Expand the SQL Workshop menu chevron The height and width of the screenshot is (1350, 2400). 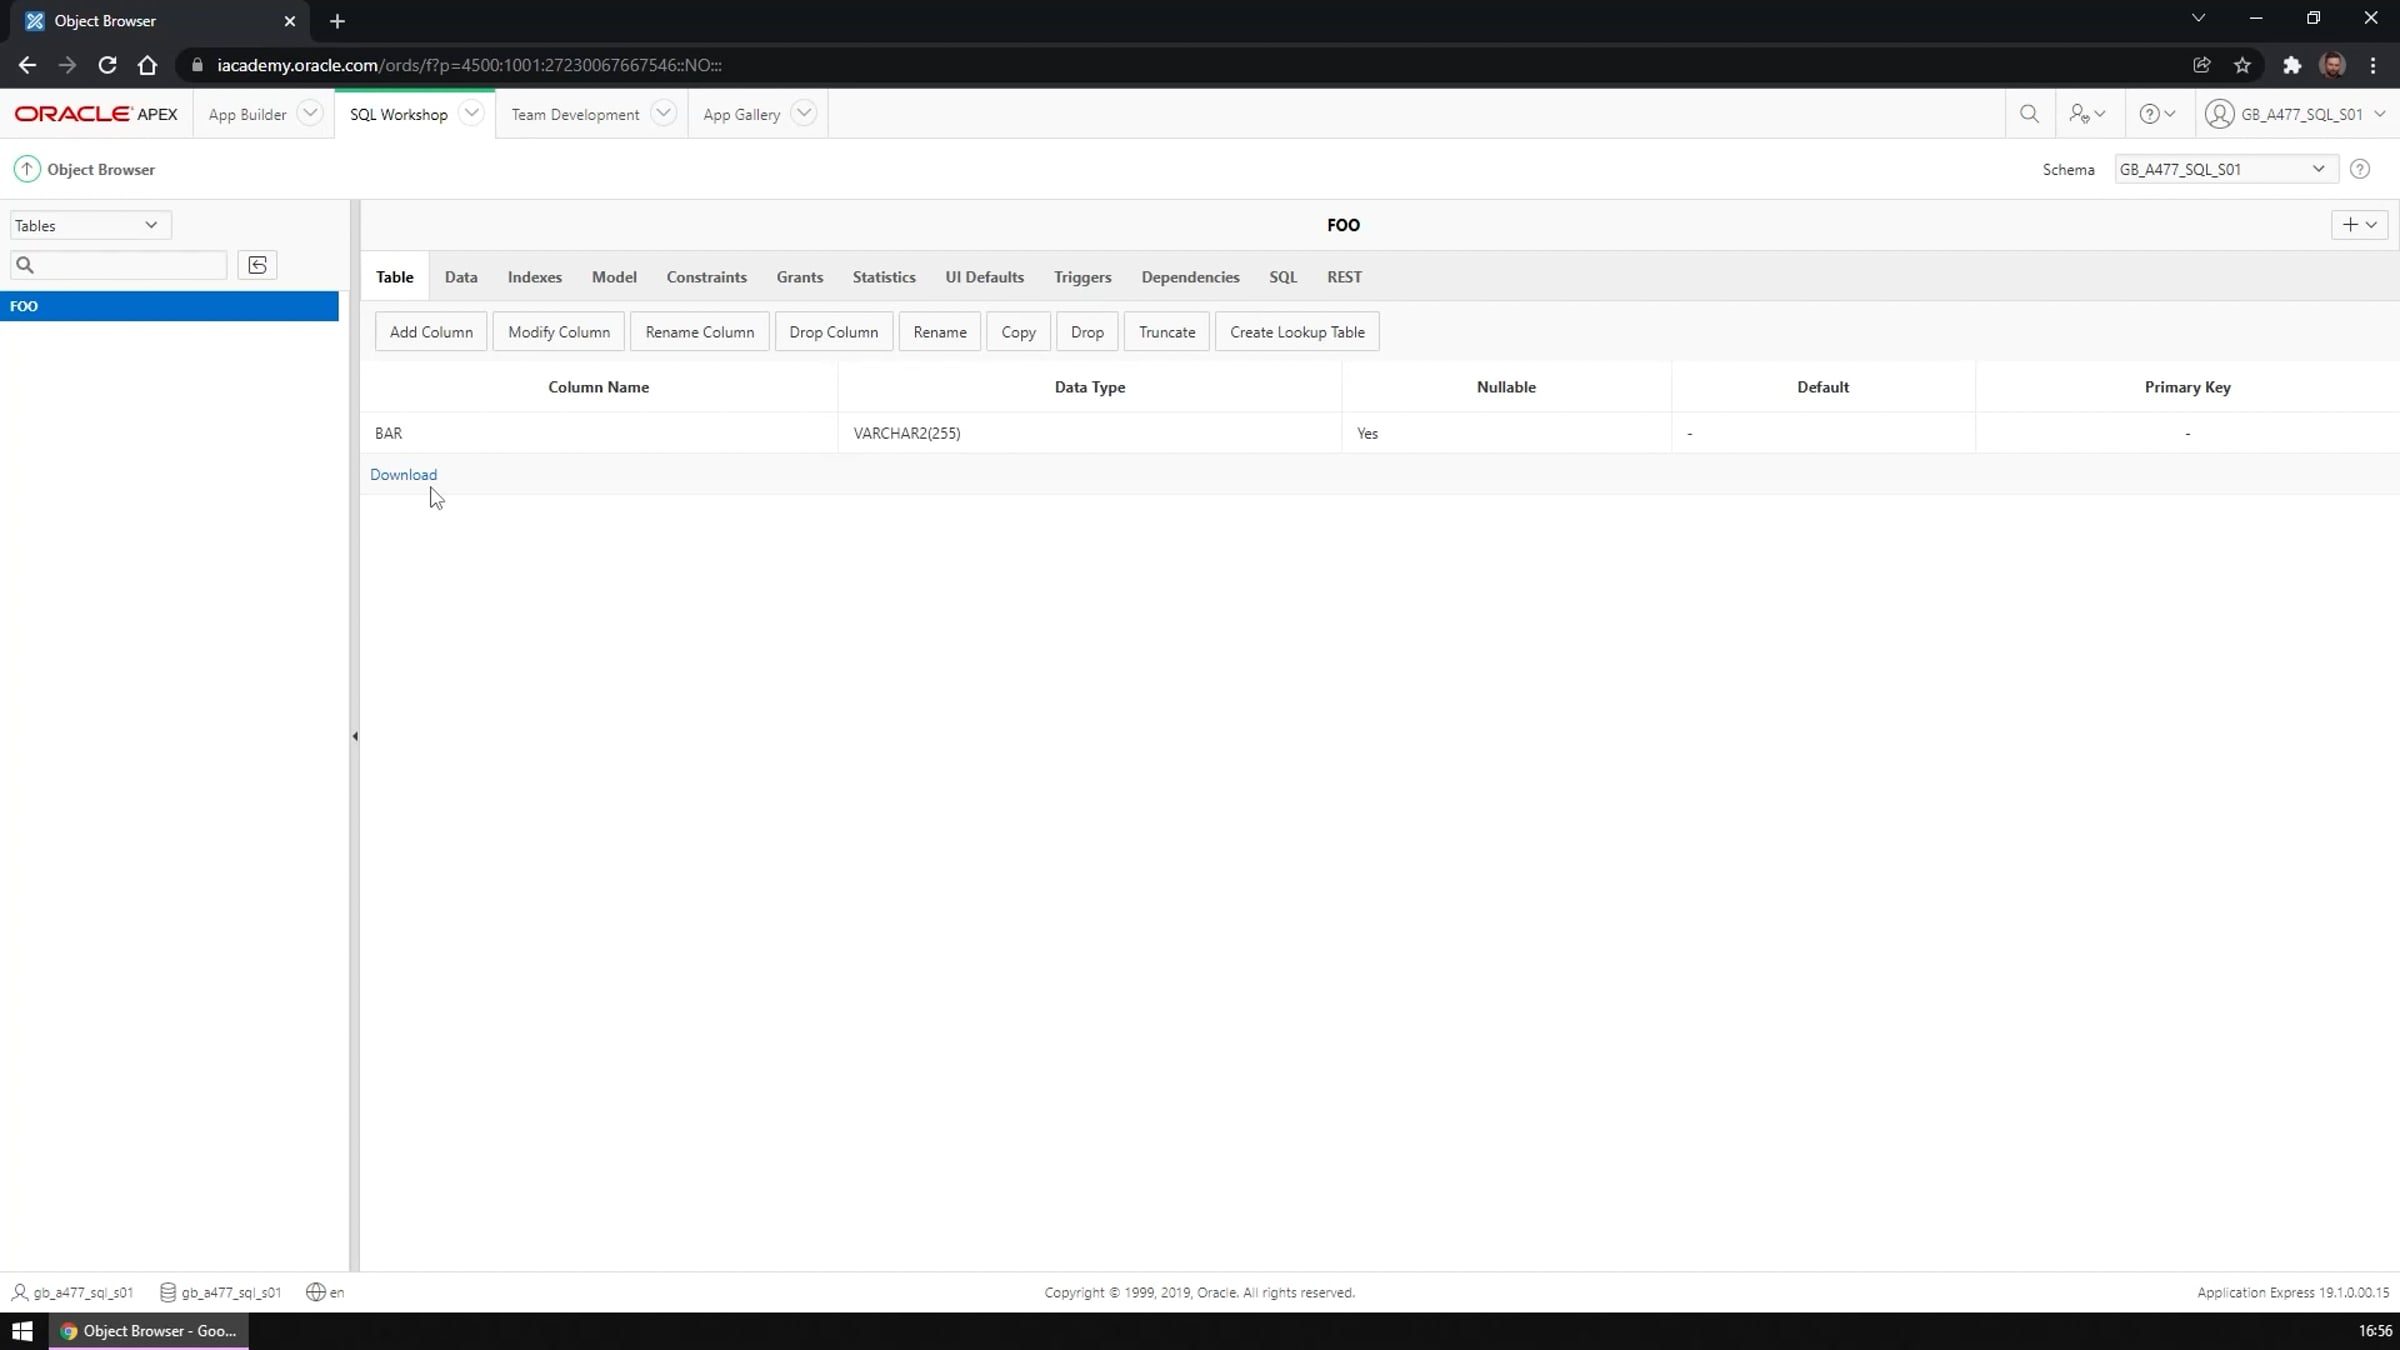471,113
